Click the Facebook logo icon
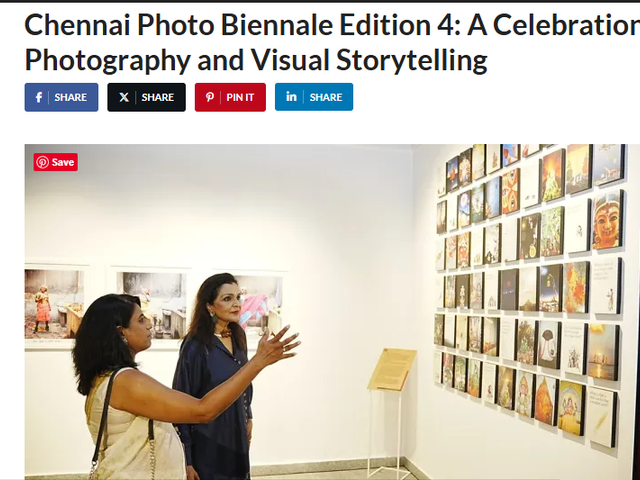Screen dimensions: 640x480 39,97
